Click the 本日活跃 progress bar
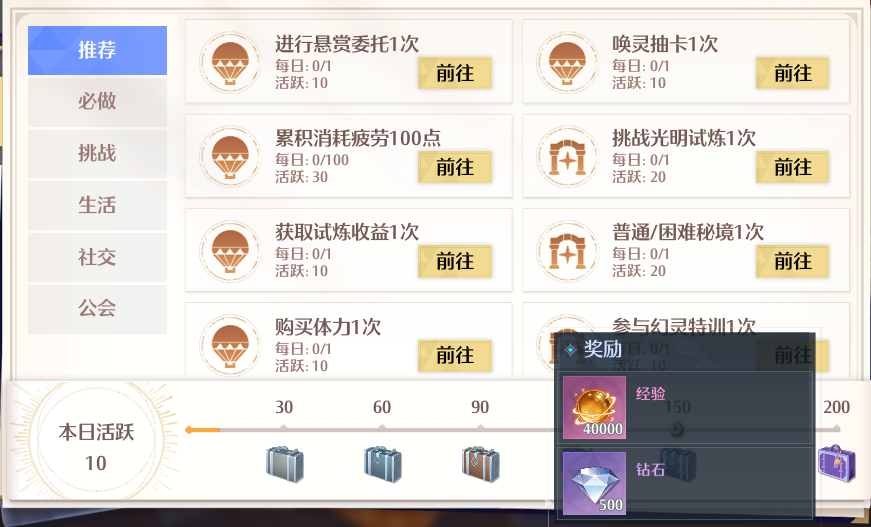The width and height of the screenshot is (871, 527). pos(513,430)
